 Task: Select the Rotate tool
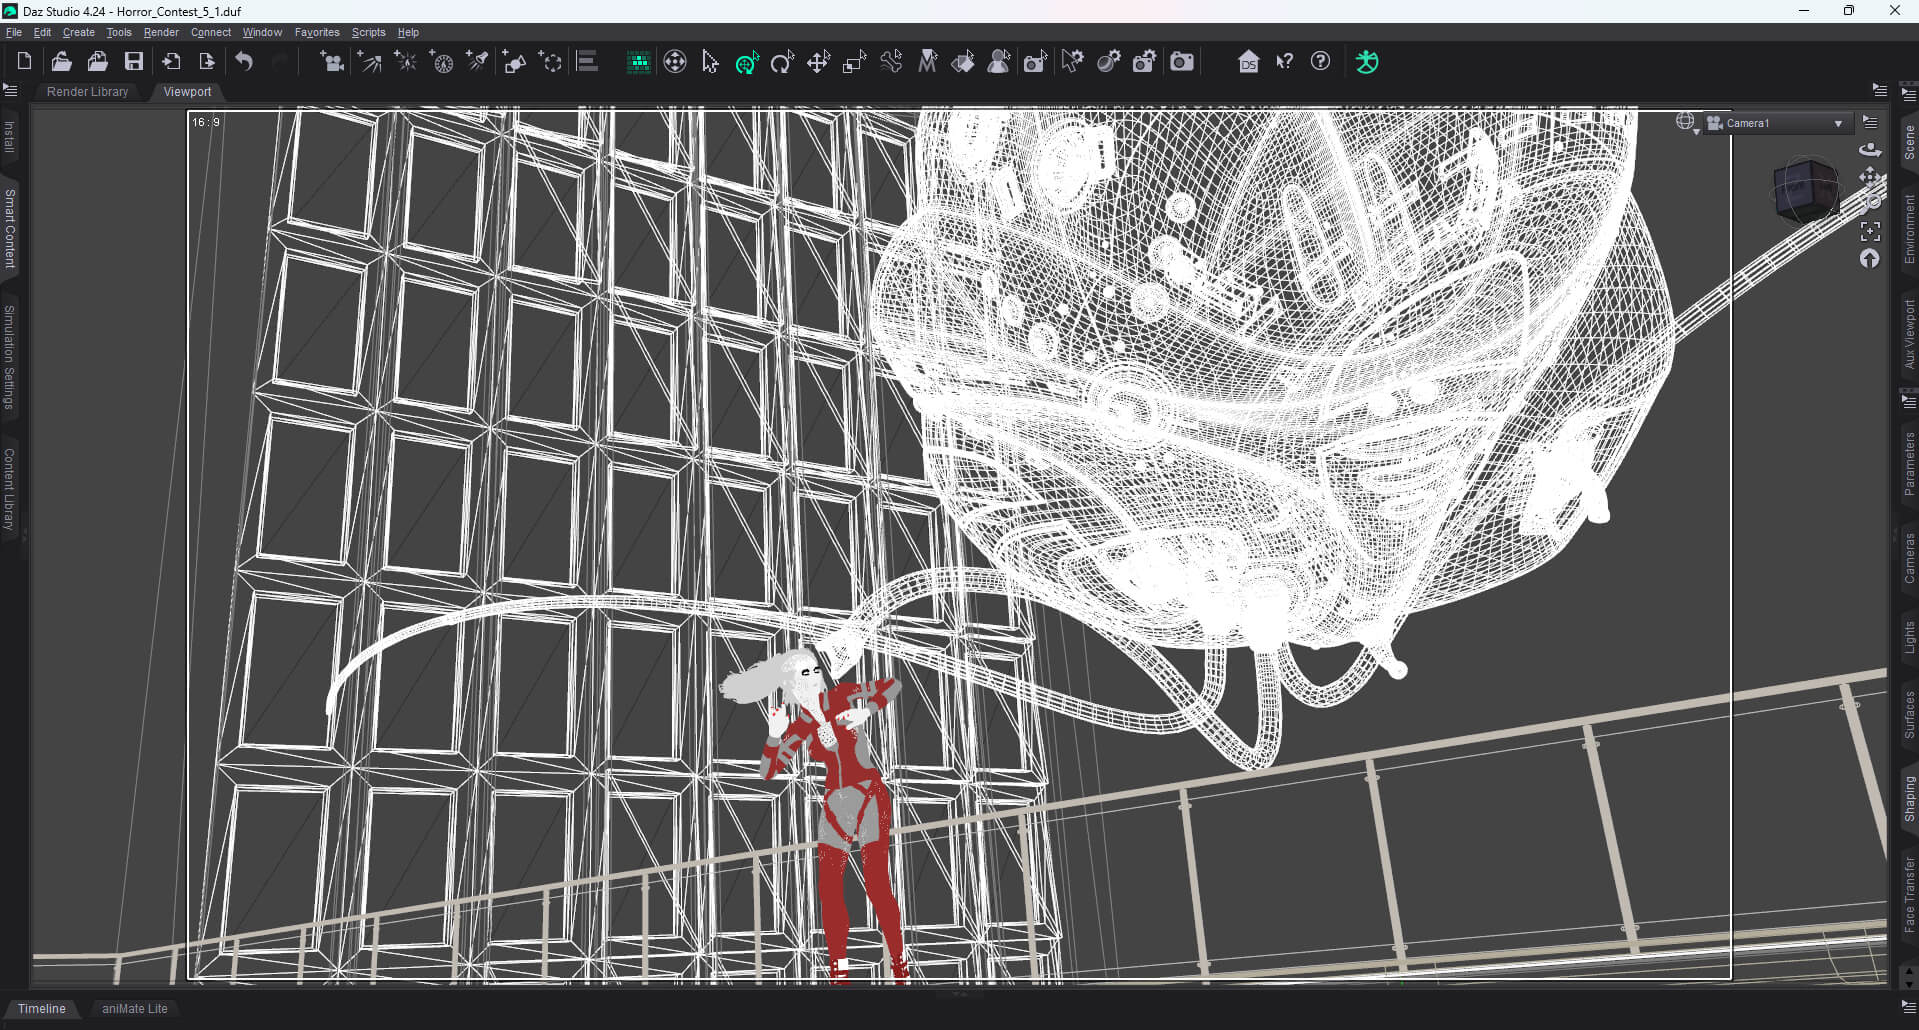click(x=782, y=62)
